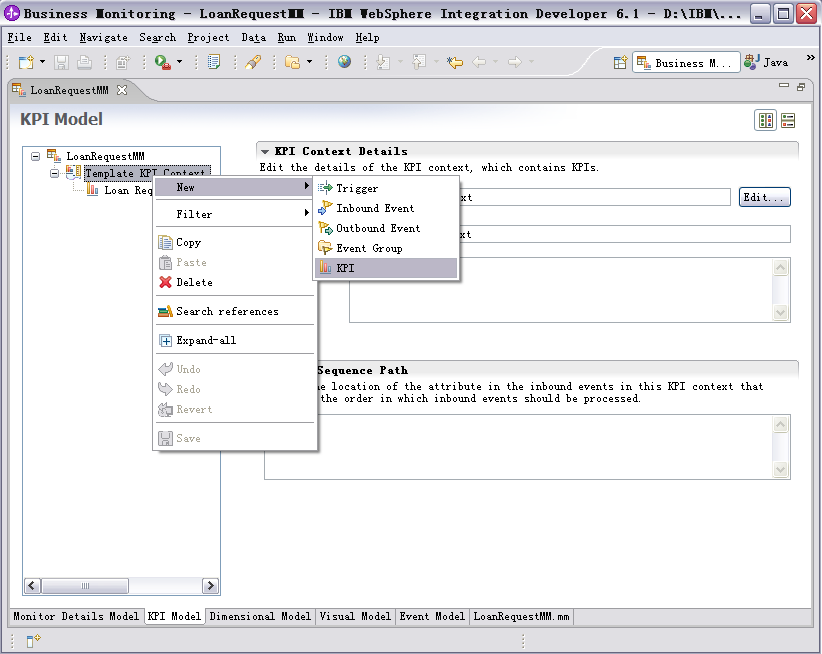Switch to LoanRequestMM.mm source tab

(521, 616)
